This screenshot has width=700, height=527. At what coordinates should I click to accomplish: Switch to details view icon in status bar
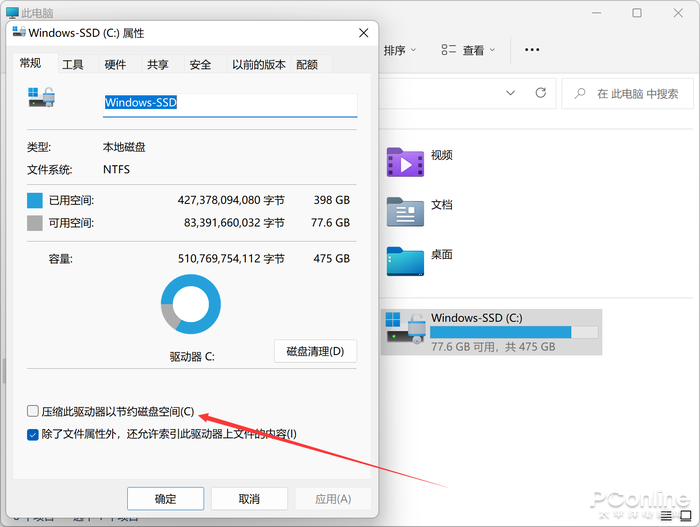tap(666, 516)
